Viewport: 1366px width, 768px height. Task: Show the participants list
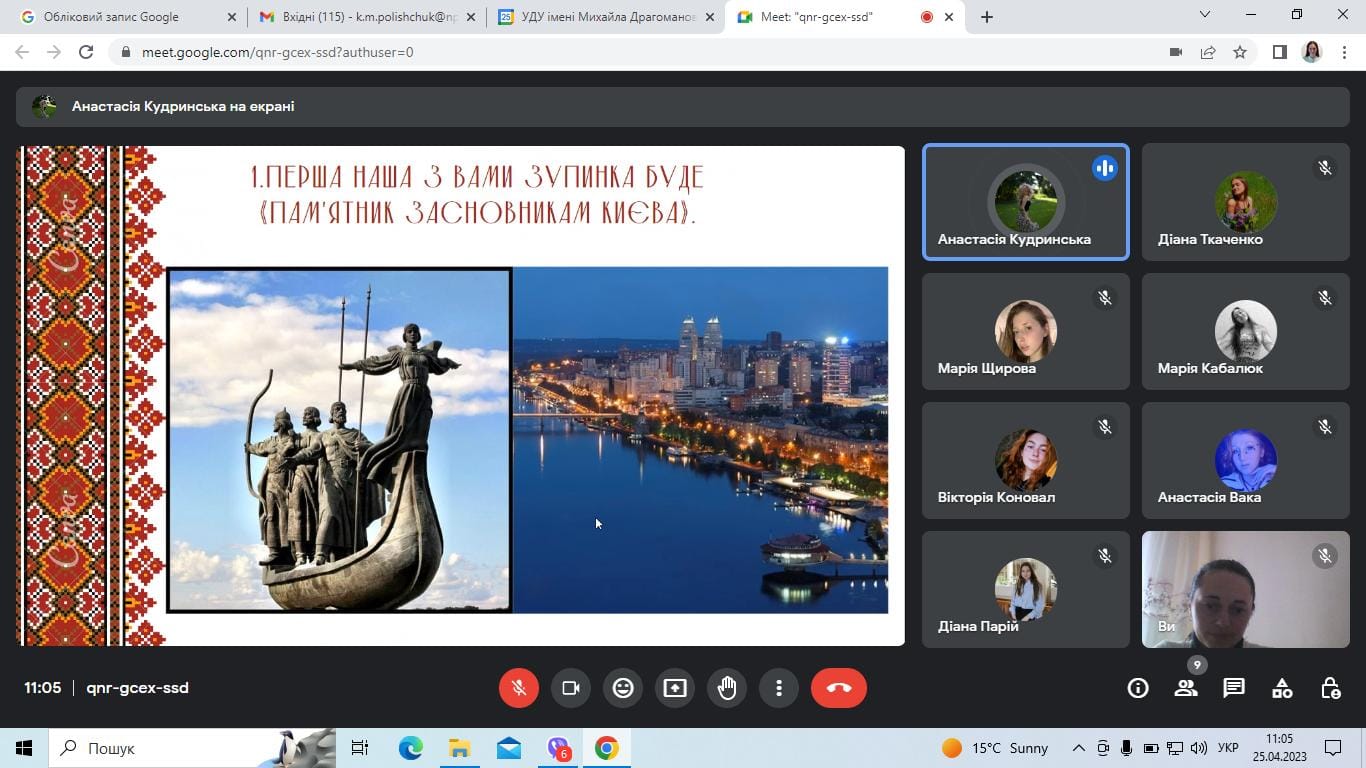(1186, 688)
